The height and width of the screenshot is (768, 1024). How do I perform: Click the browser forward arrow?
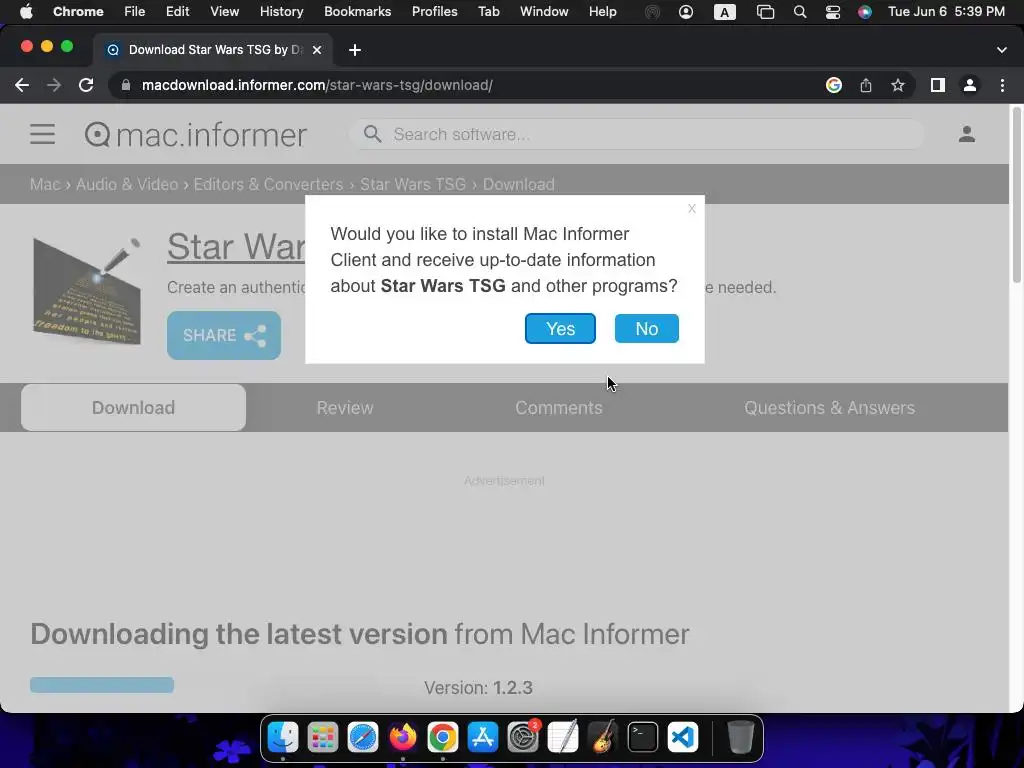point(54,85)
